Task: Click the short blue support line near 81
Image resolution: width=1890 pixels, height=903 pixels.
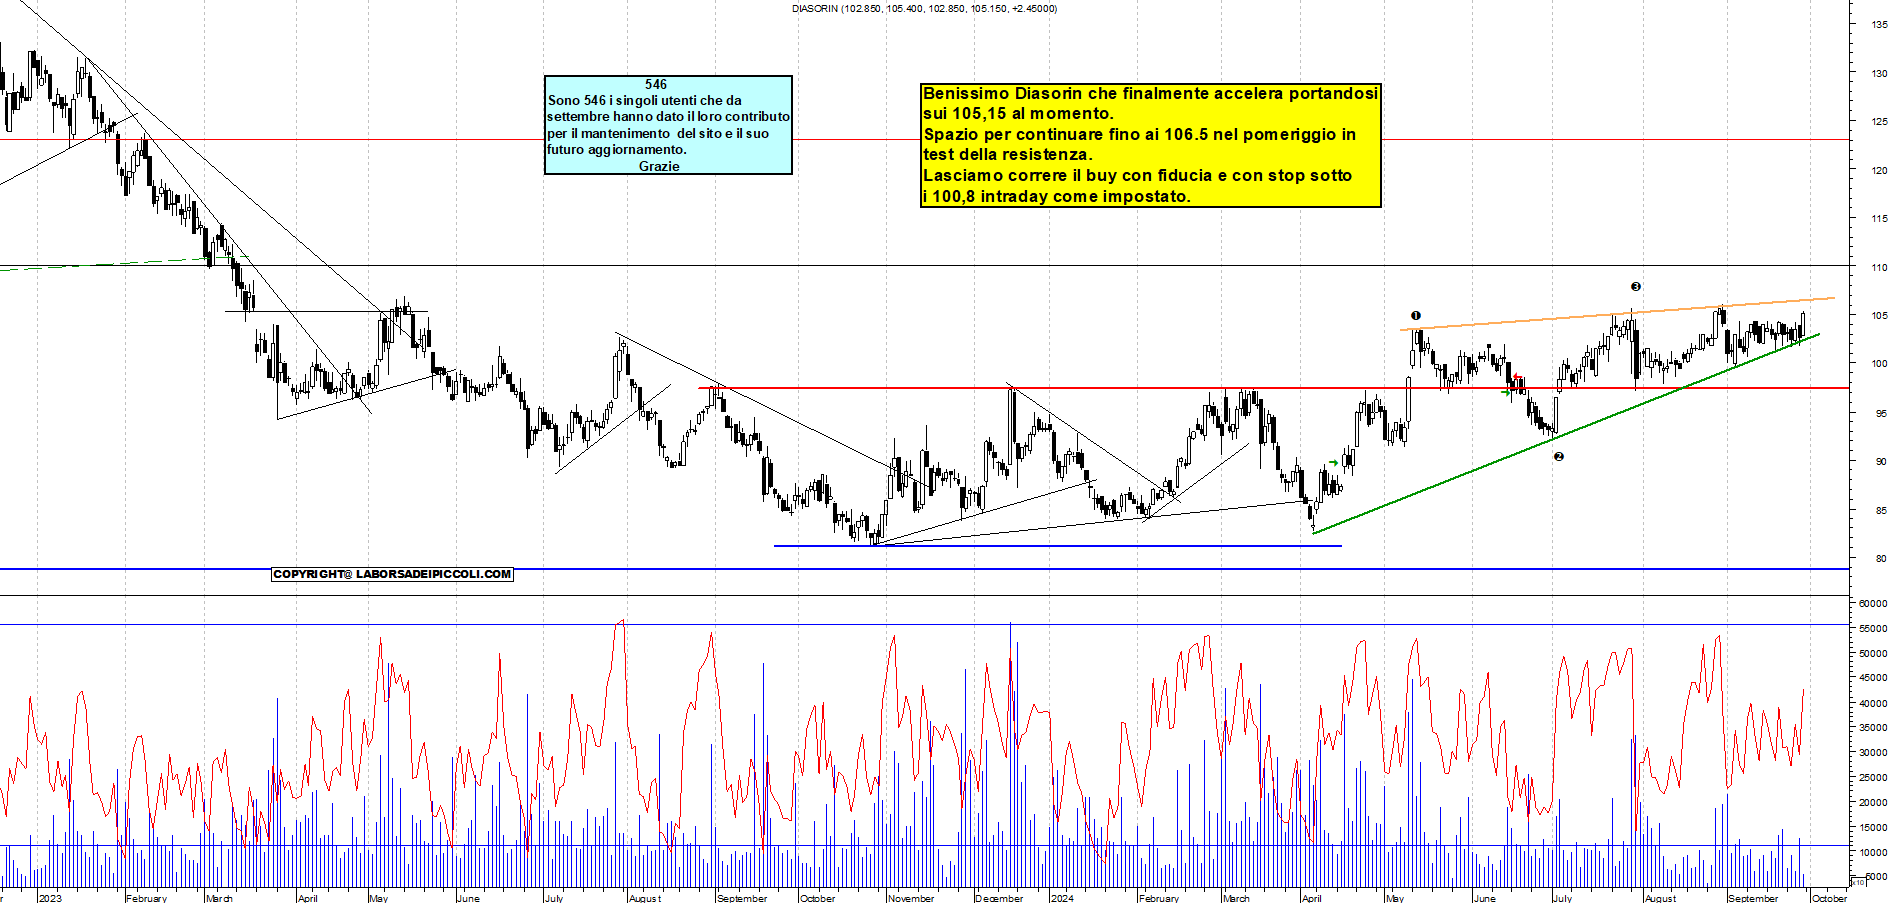Action: (x=1058, y=546)
